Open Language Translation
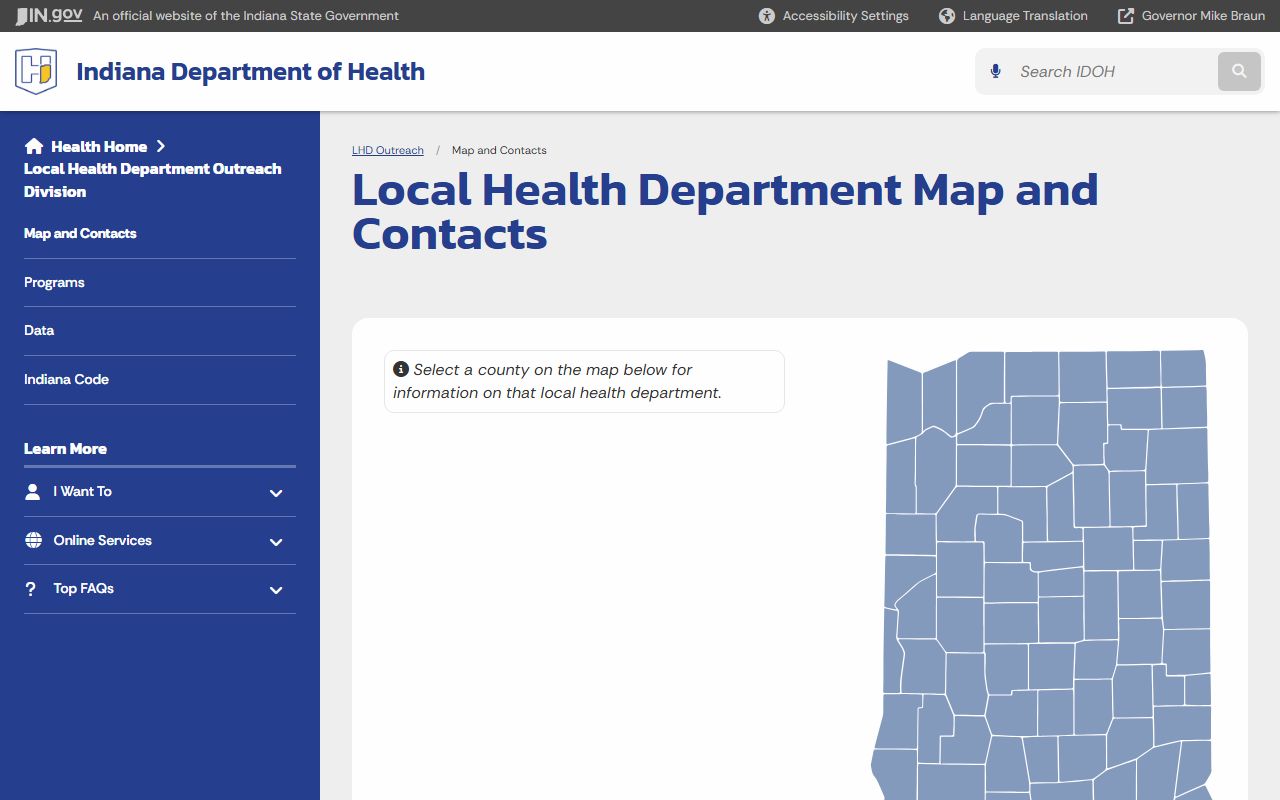The width and height of the screenshot is (1280, 800). point(1013,16)
